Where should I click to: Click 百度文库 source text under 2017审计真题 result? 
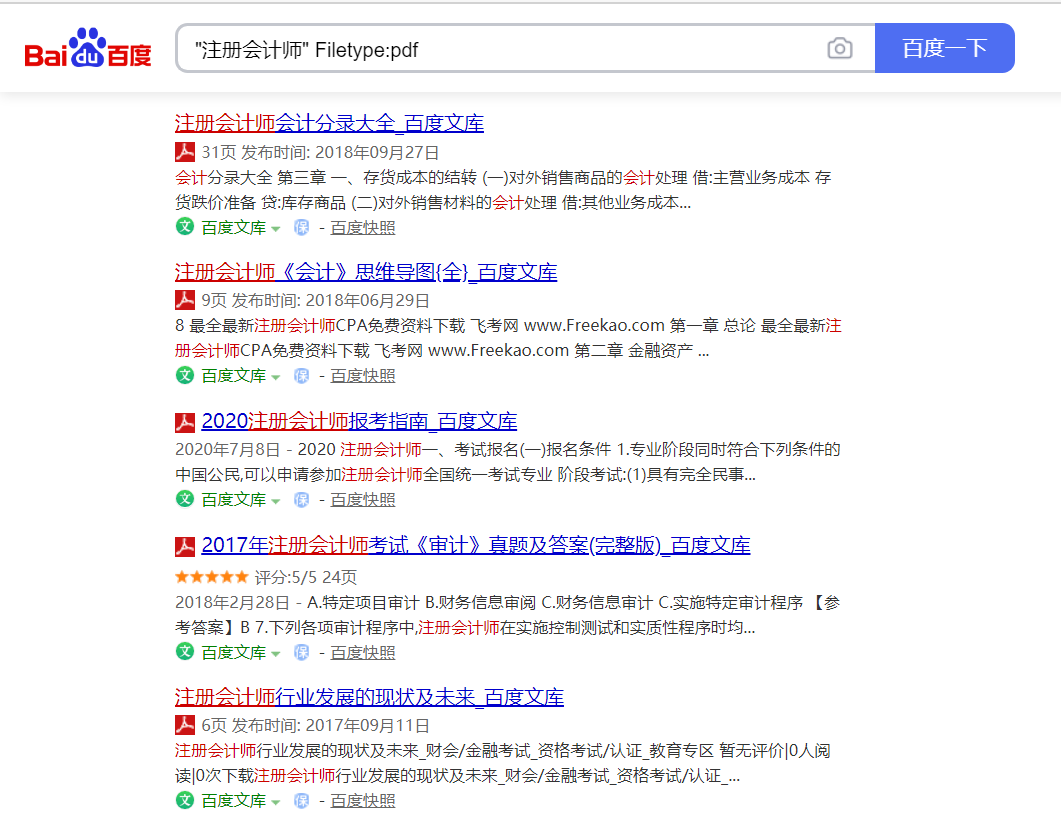234,653
